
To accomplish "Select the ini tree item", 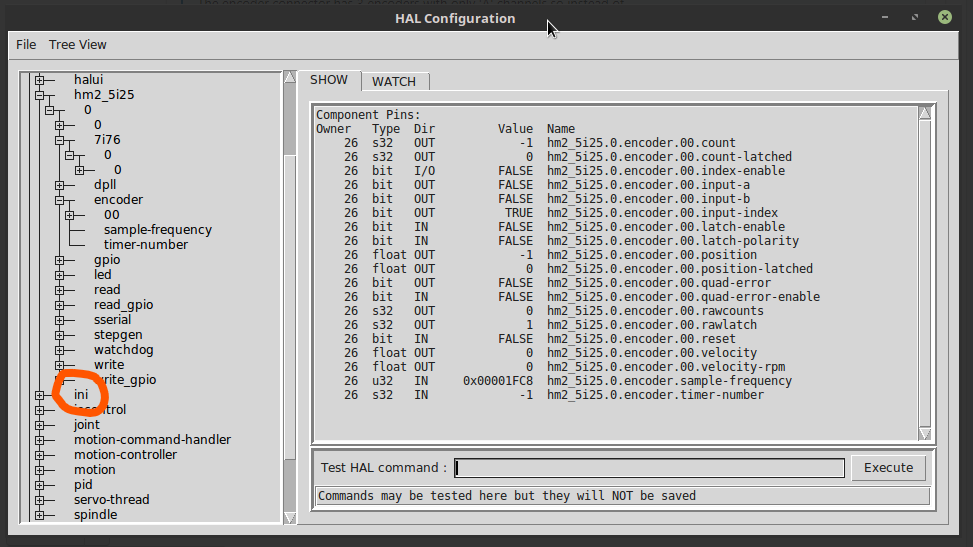I will 81,395.
